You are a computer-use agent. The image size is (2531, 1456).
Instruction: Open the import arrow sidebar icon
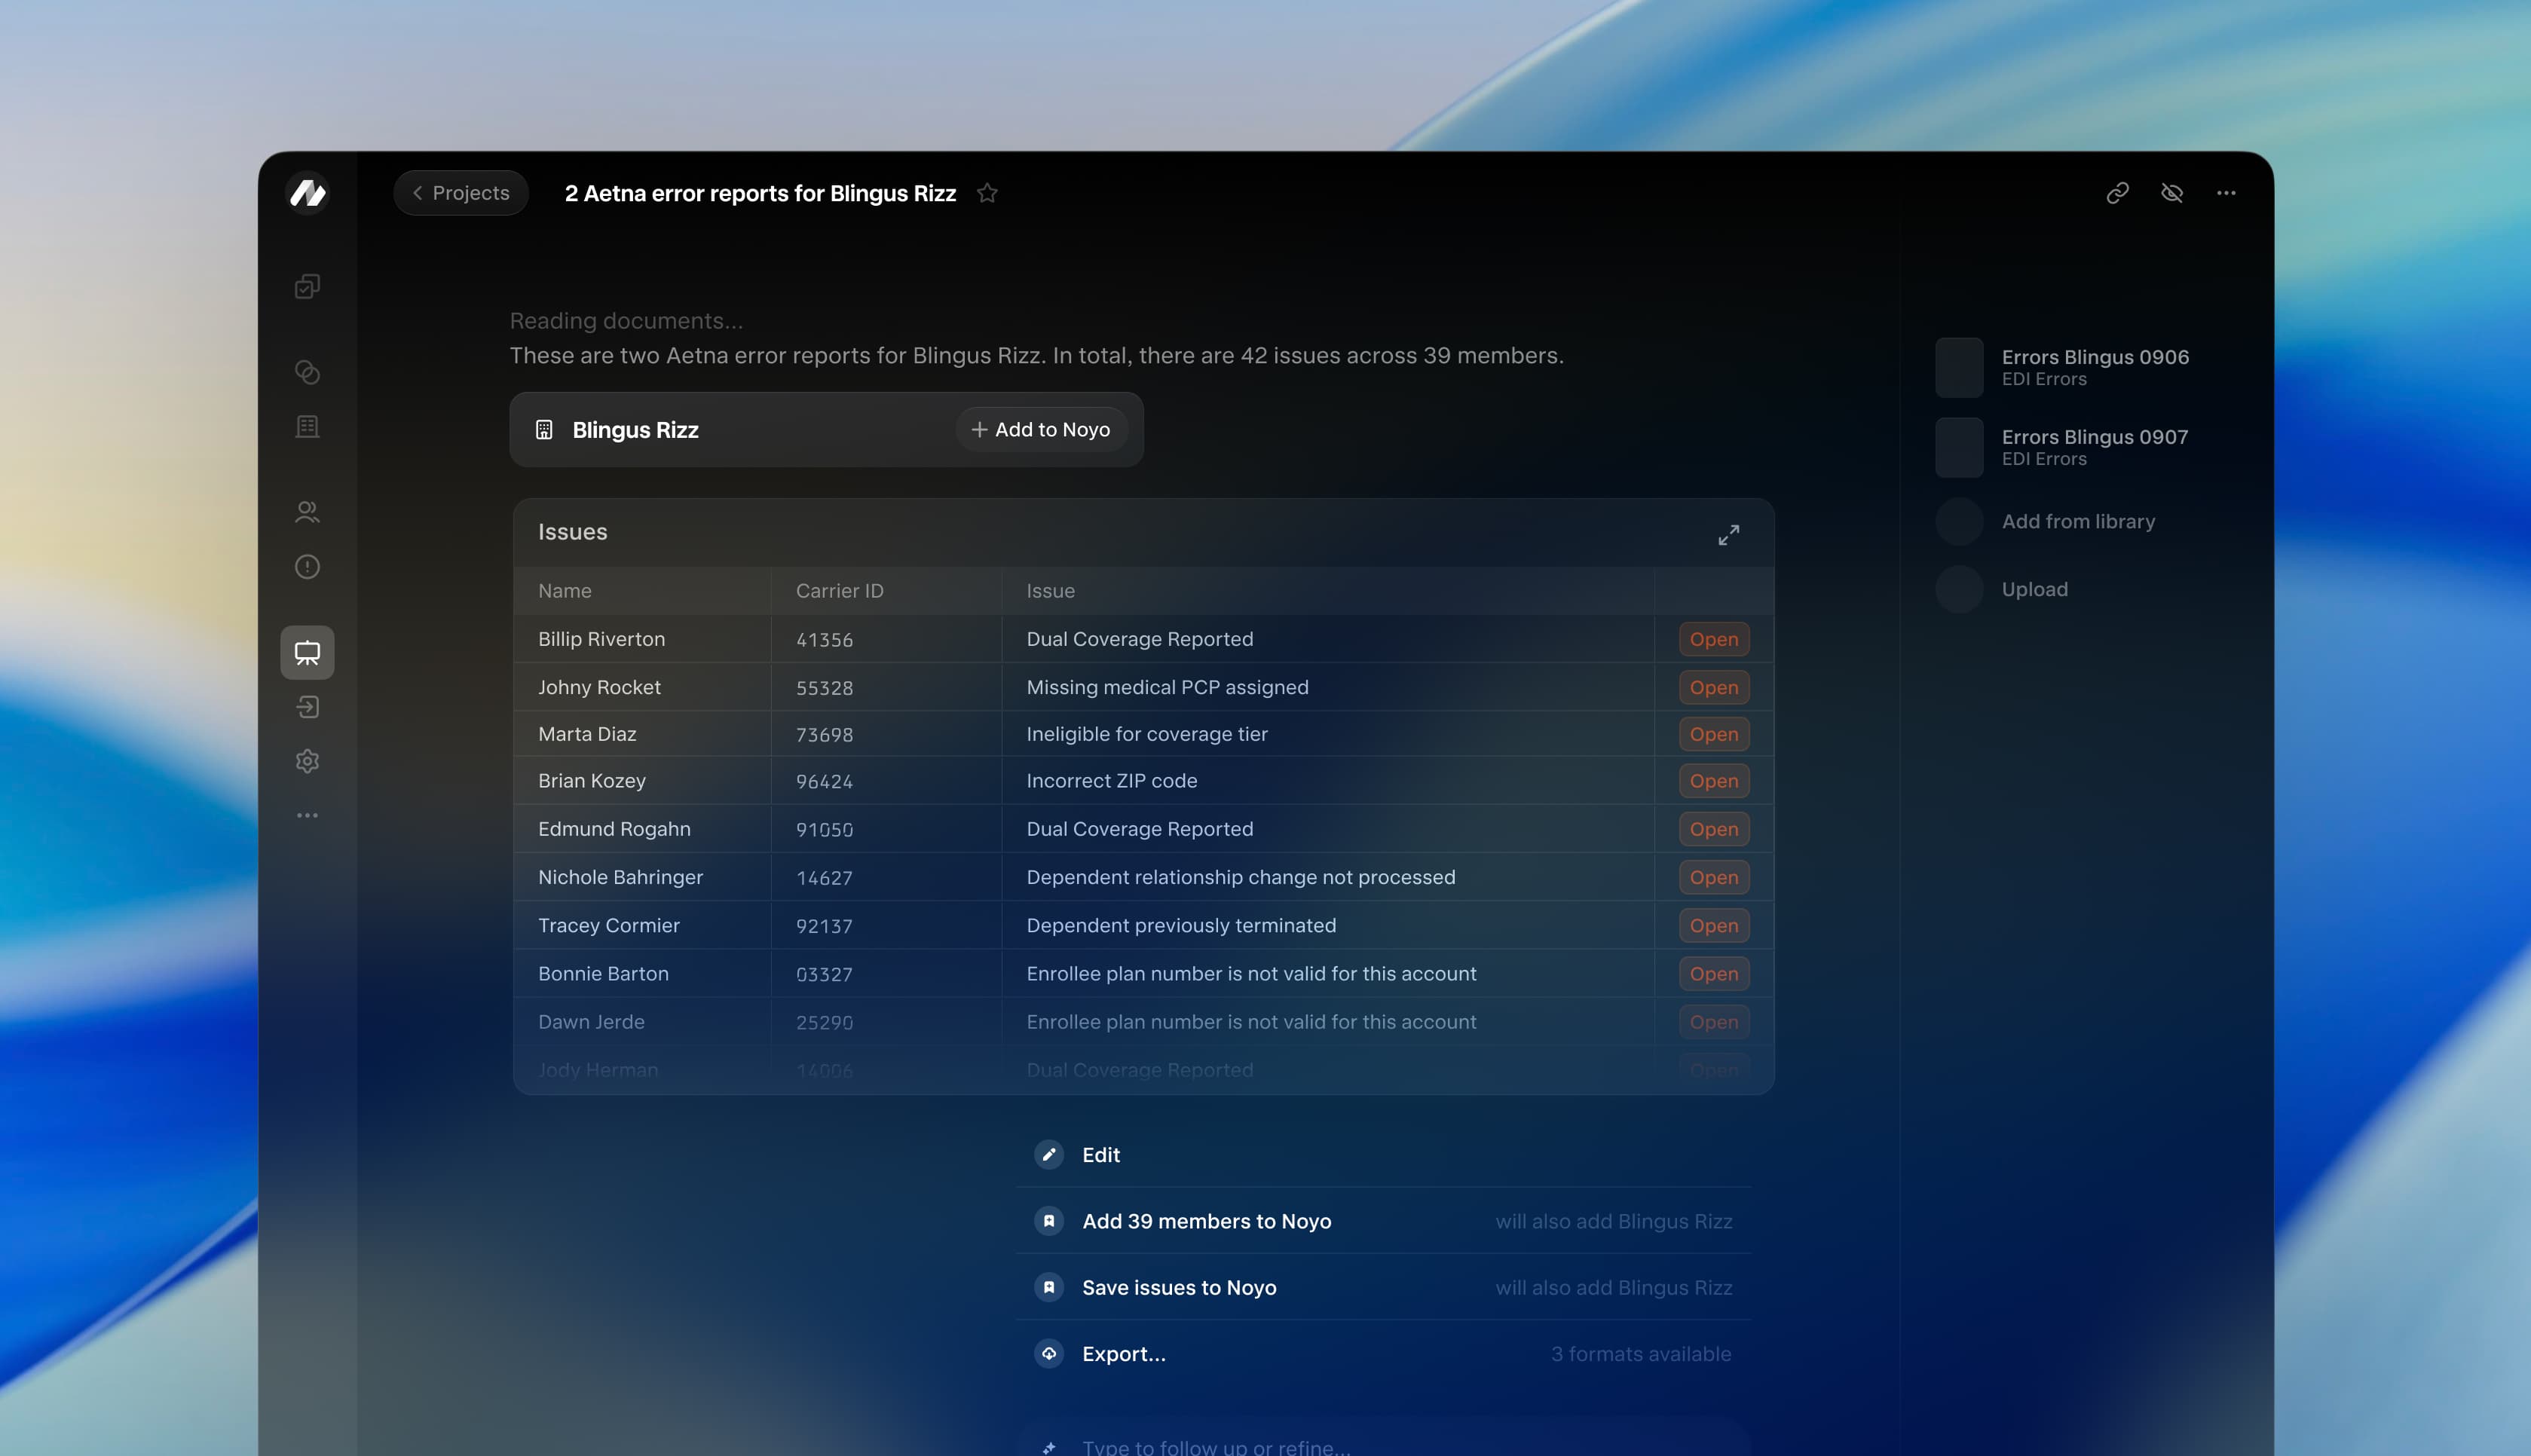pos(307,707)
